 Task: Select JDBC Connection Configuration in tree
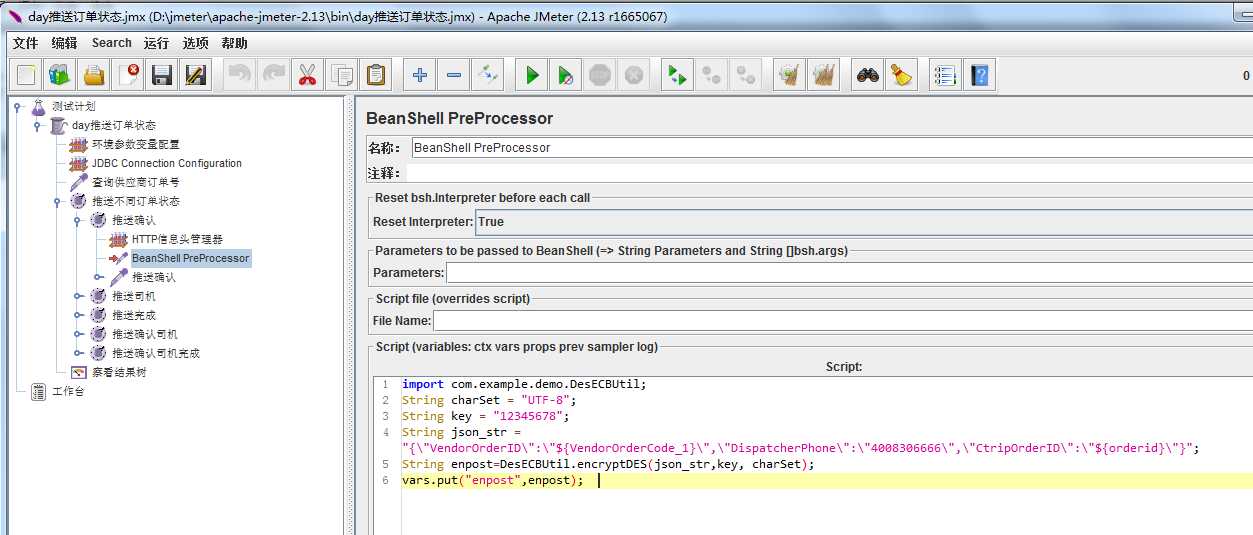coord(166,163)
